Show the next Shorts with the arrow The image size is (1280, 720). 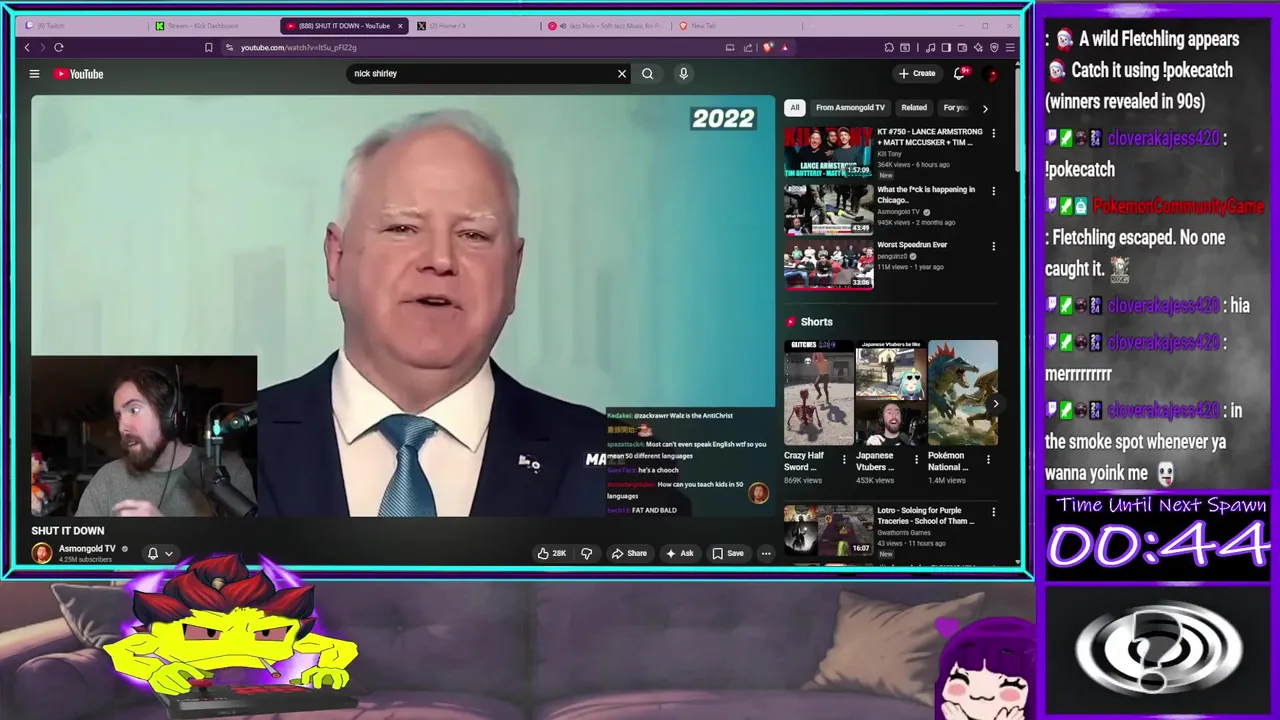(995, 404)
